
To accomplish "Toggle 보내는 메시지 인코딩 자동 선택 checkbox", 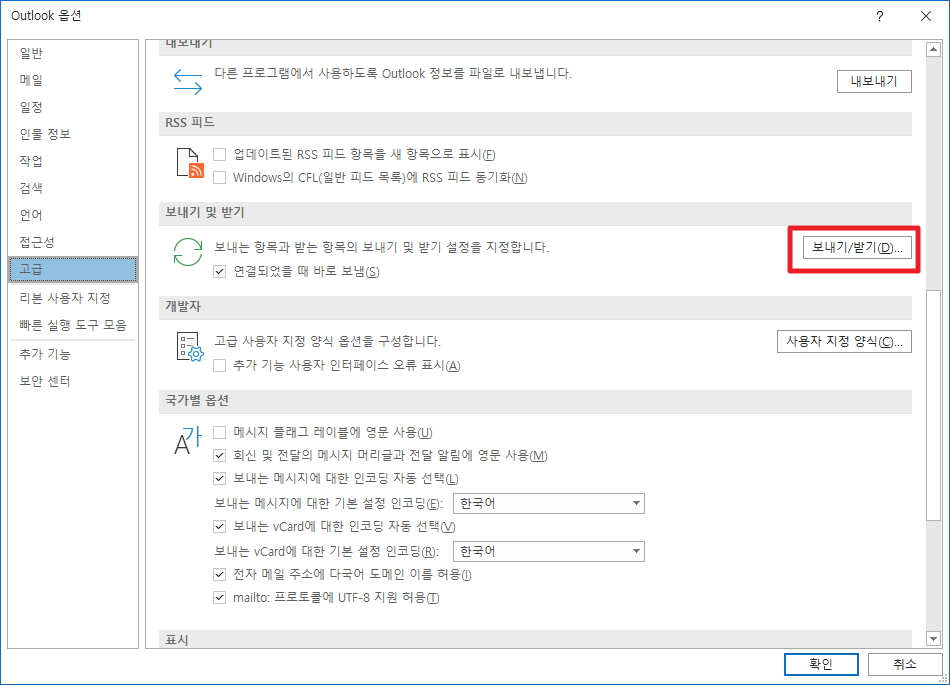I will tap(220, 478).
